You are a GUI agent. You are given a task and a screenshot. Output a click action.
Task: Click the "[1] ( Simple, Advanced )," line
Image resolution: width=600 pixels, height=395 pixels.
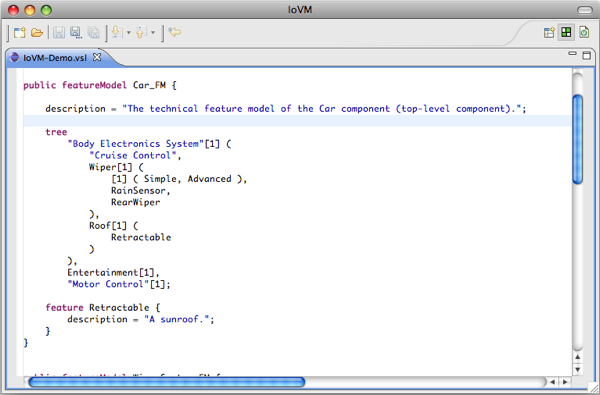(x=179, y=179)
